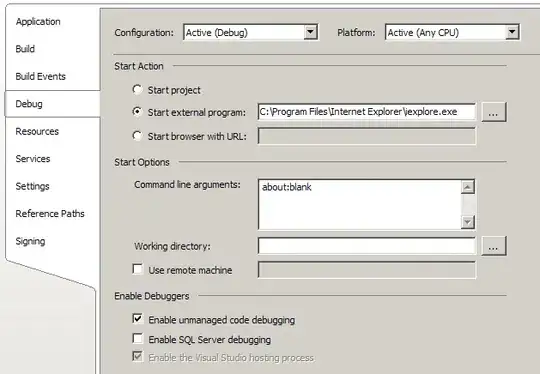Open the Configuration dropdown

point(251,33)
